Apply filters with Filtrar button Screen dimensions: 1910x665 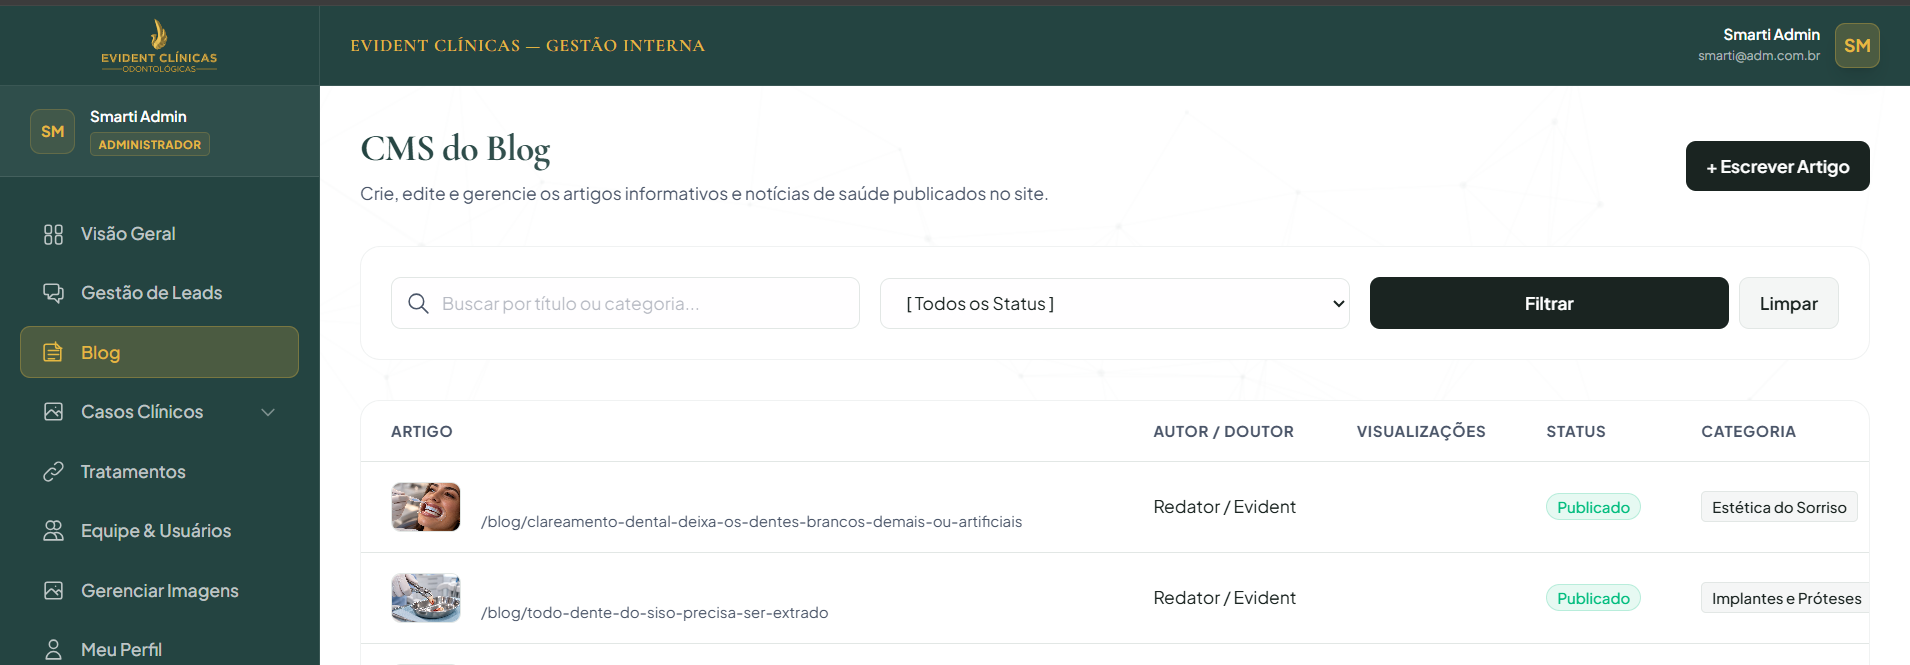click(x=1549, y=303)
